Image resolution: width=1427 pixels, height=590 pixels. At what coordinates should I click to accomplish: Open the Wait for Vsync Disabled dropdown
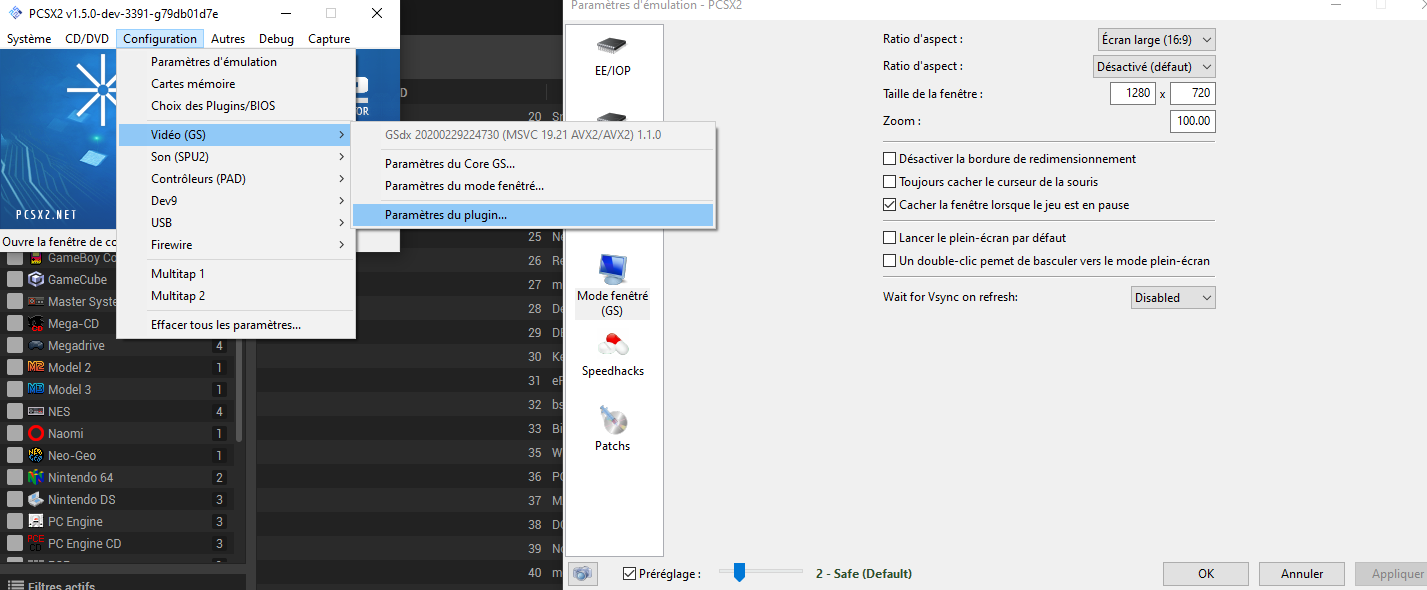1174,298
